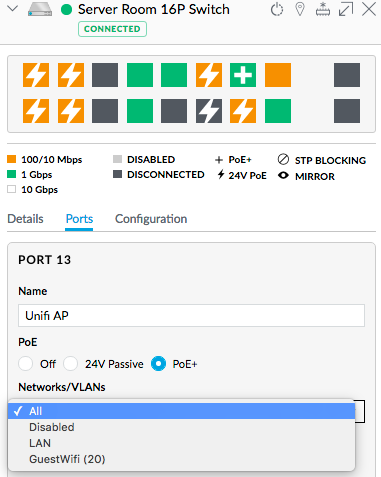This screenshot has width=381, height=477.
Task: Select green 1 Gbps port 16
Action: [x=278, y=111]
